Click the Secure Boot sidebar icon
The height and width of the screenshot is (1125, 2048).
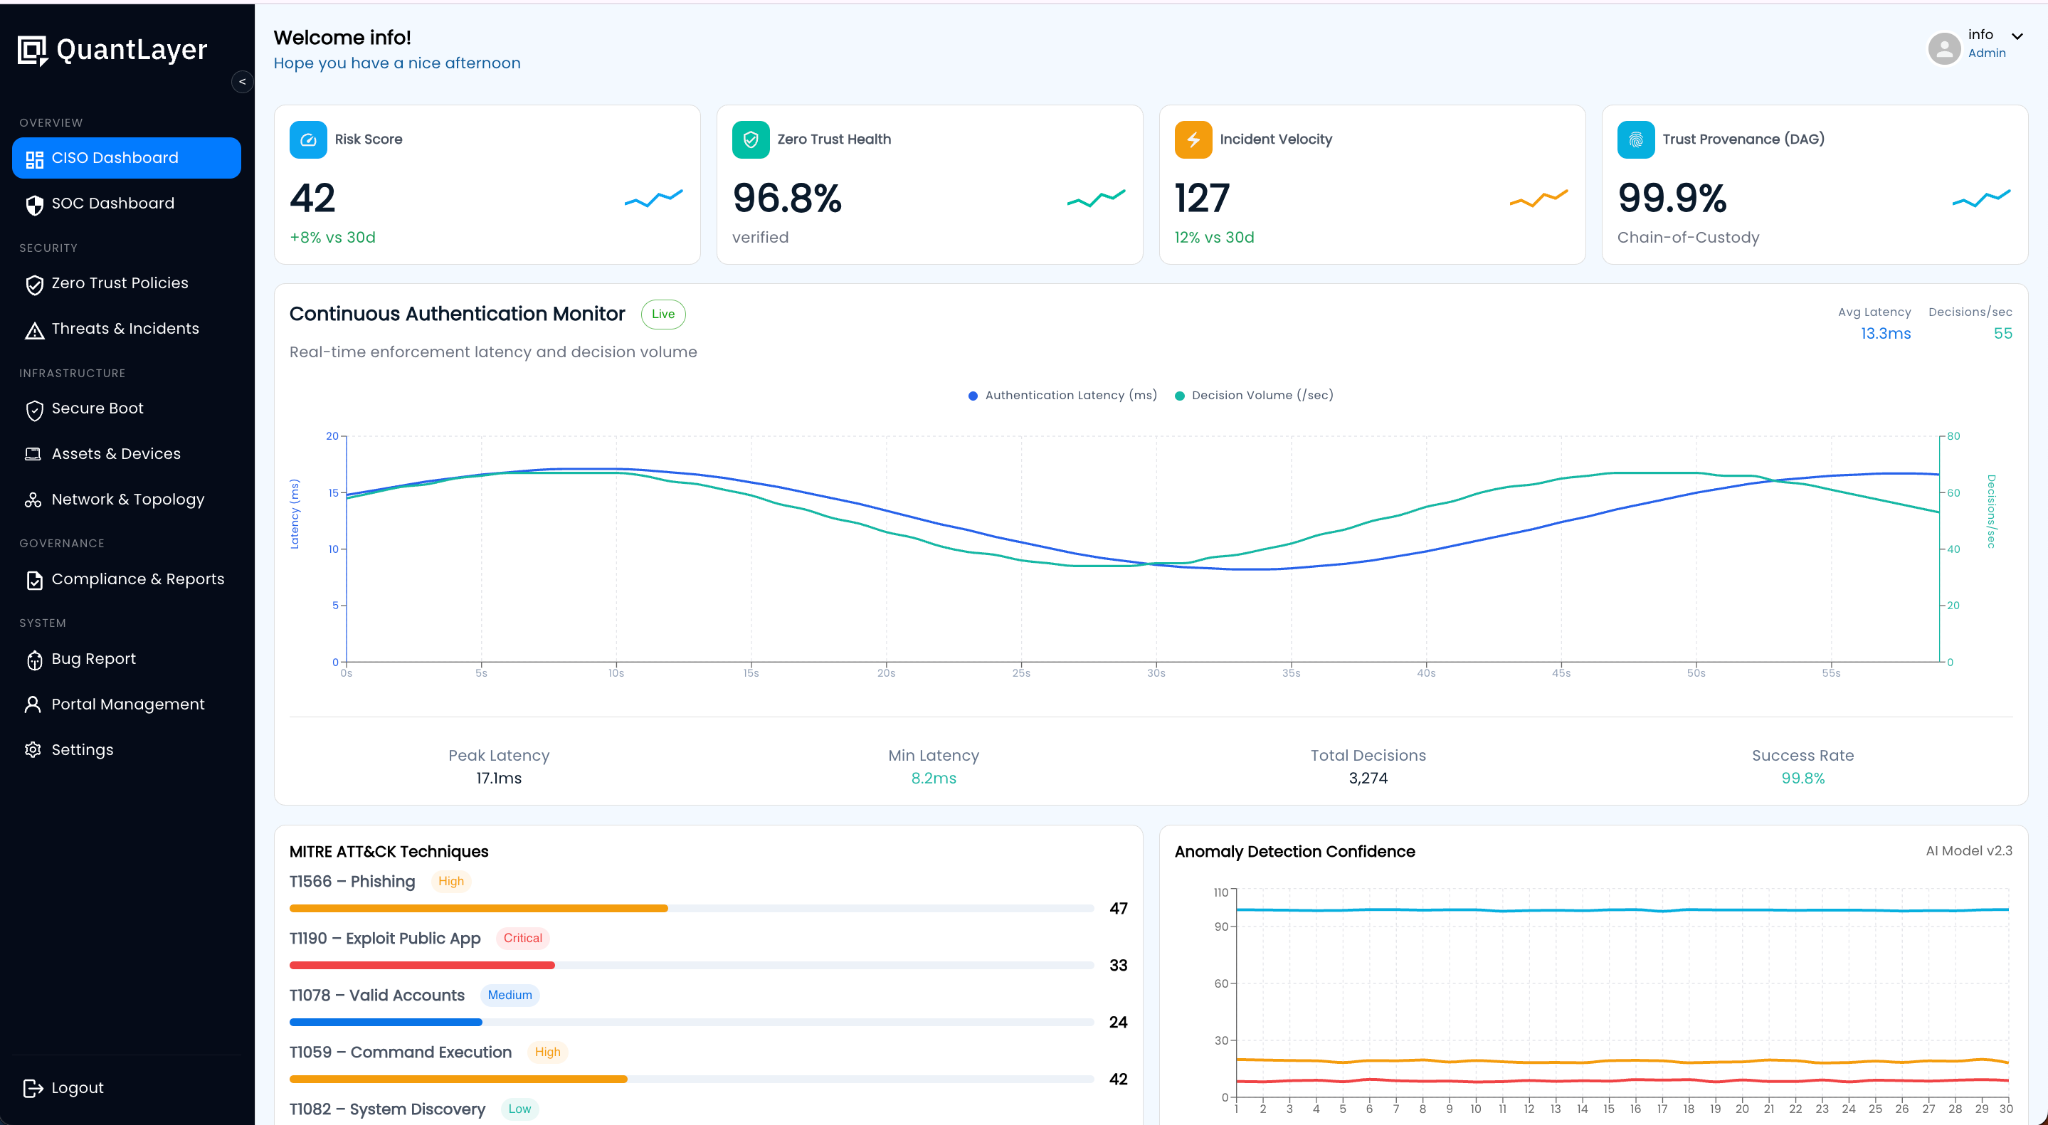coord(34,409)
